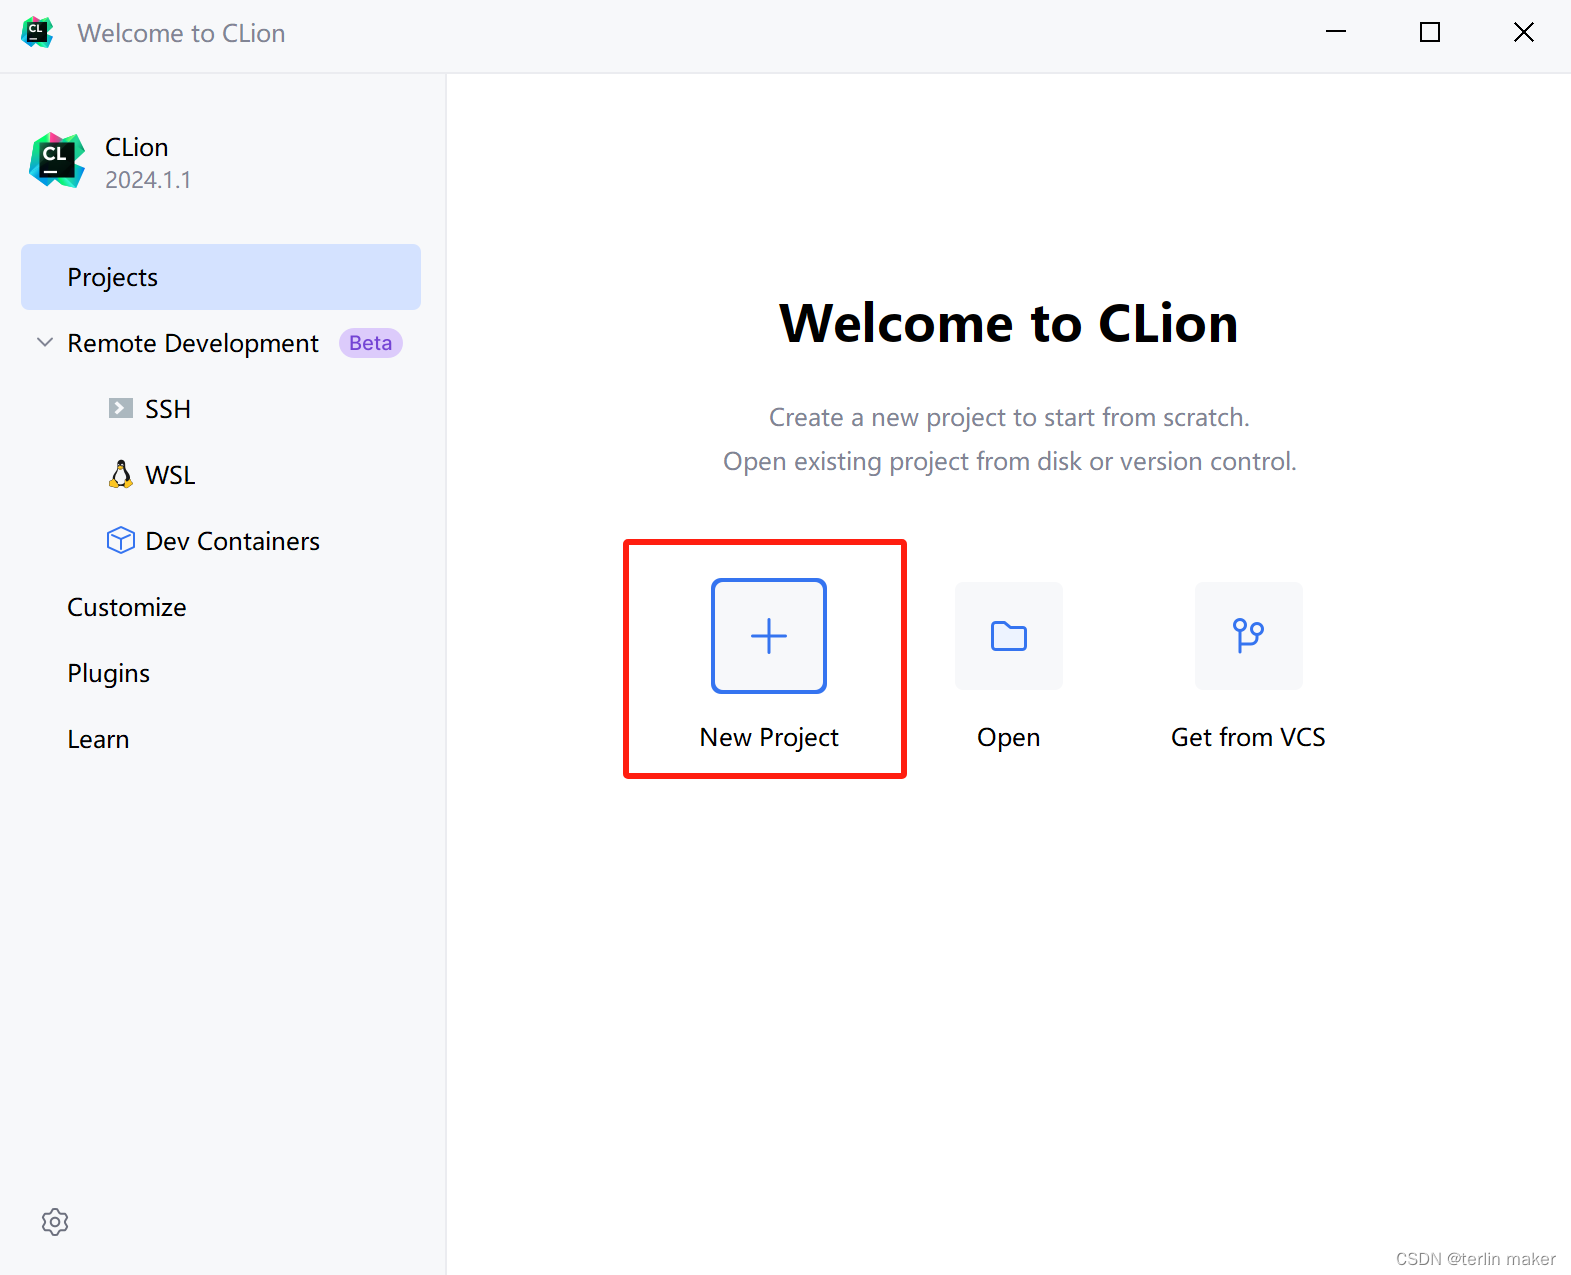The width and height of the screenshot is (1571, 1275).
Task: Click the version number 2024.1.1
Action: tap(148, 180)
